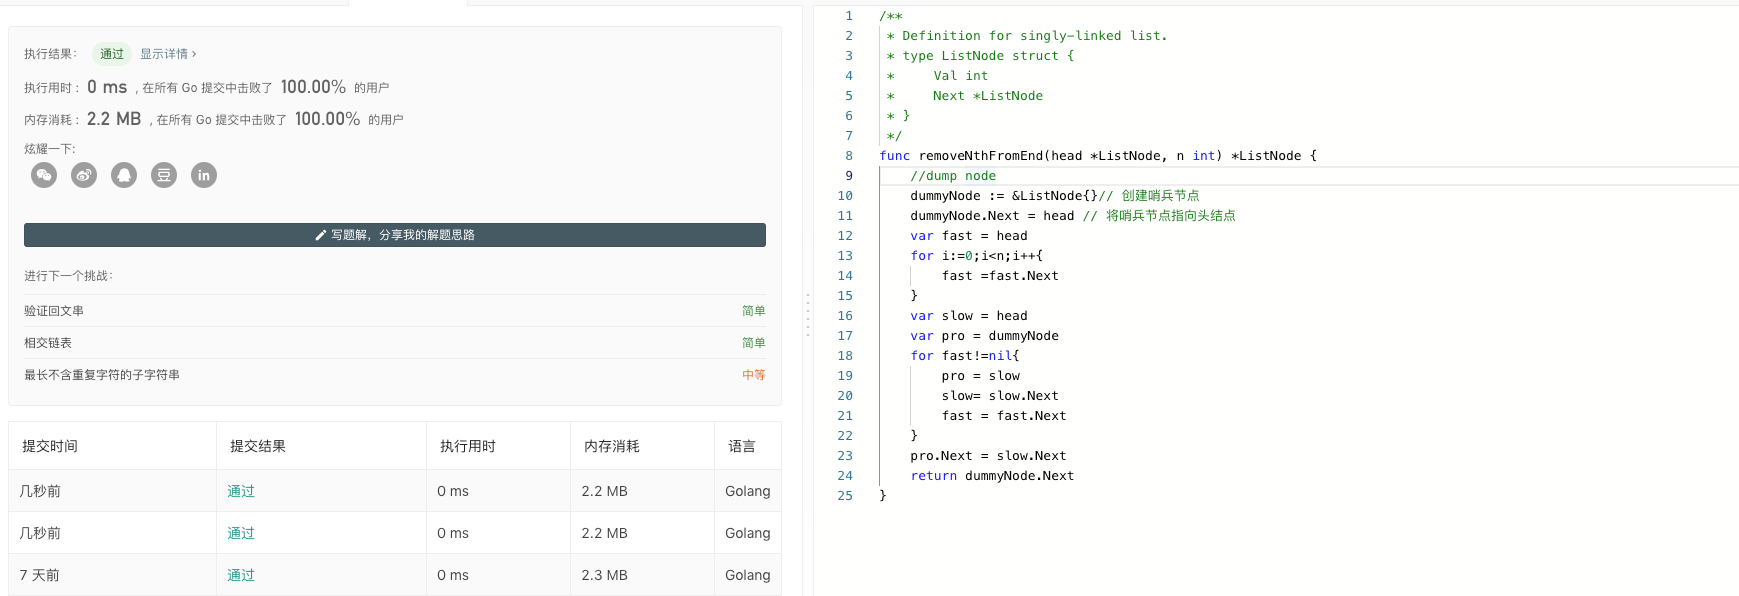Screen dimensions: 1739x596
Task: Click 写题解 share solution button
Action: point(395,235)
